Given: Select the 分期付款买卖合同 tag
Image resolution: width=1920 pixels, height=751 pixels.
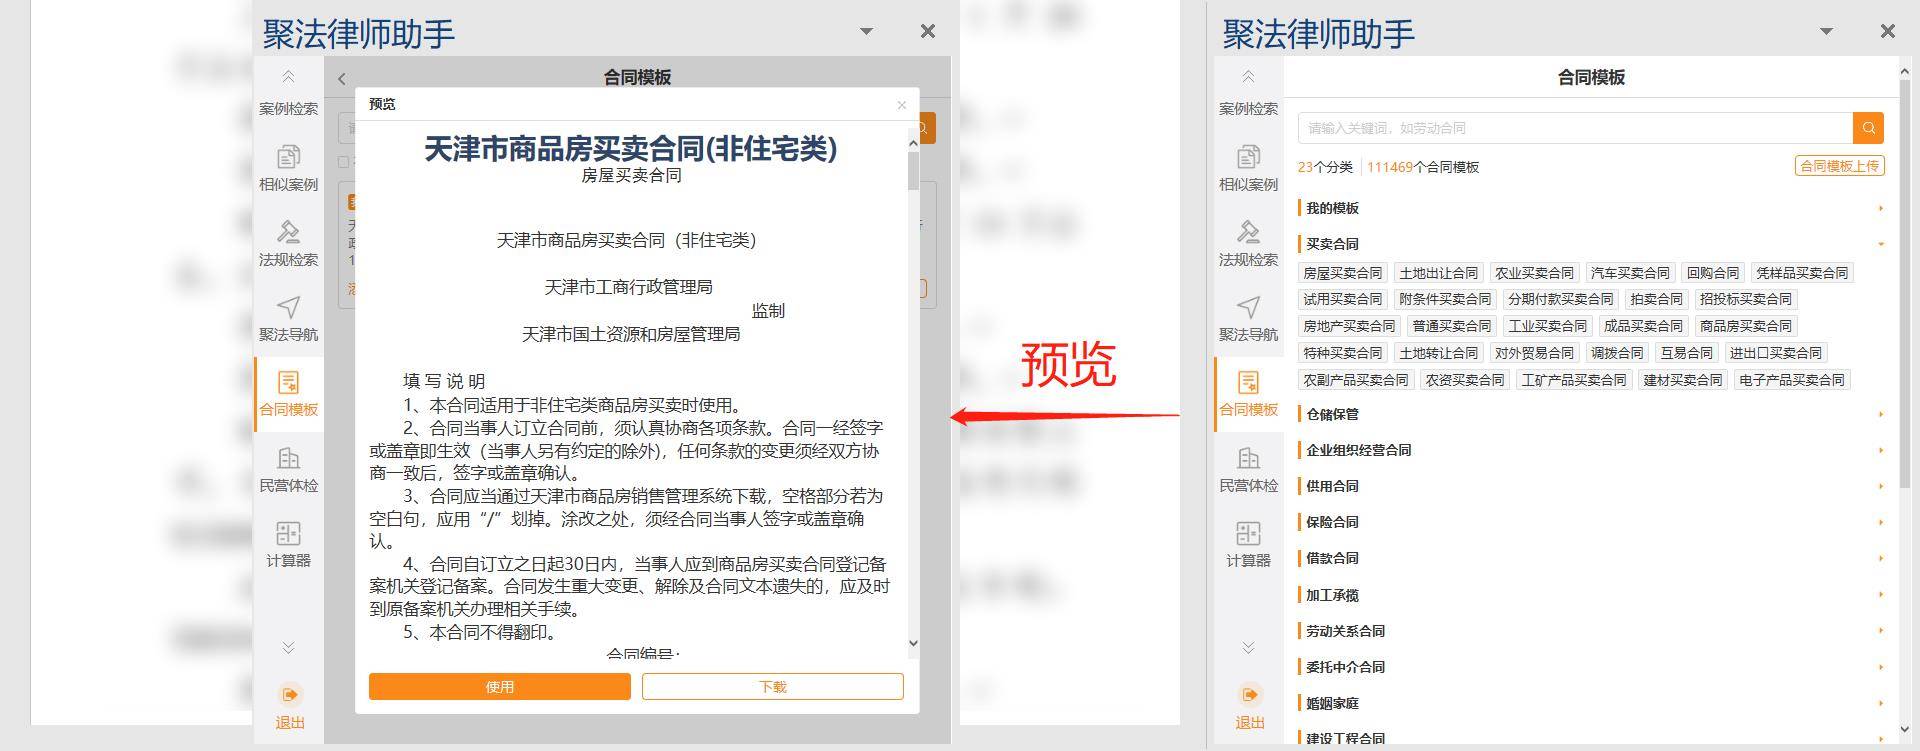Looking at the screenshot, I should (1560, 299).
